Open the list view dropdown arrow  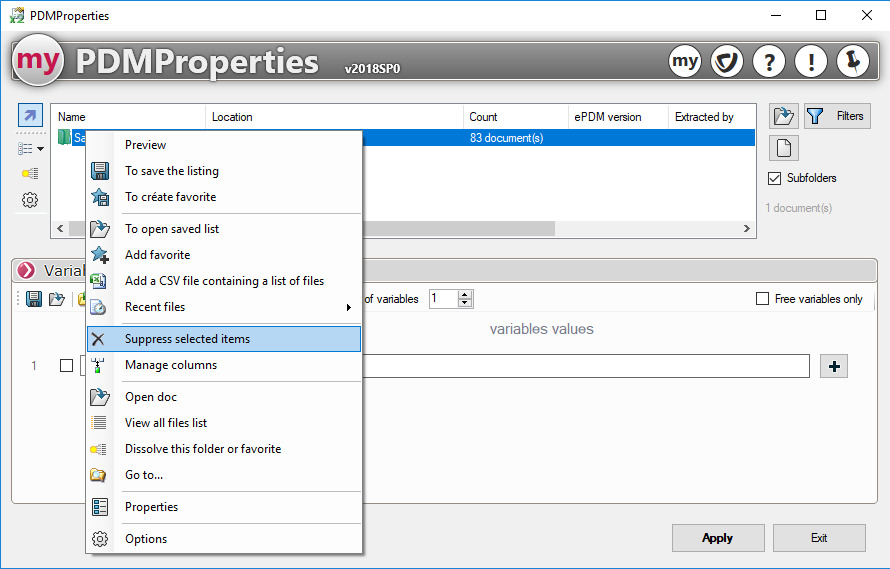tap(40, 149)
